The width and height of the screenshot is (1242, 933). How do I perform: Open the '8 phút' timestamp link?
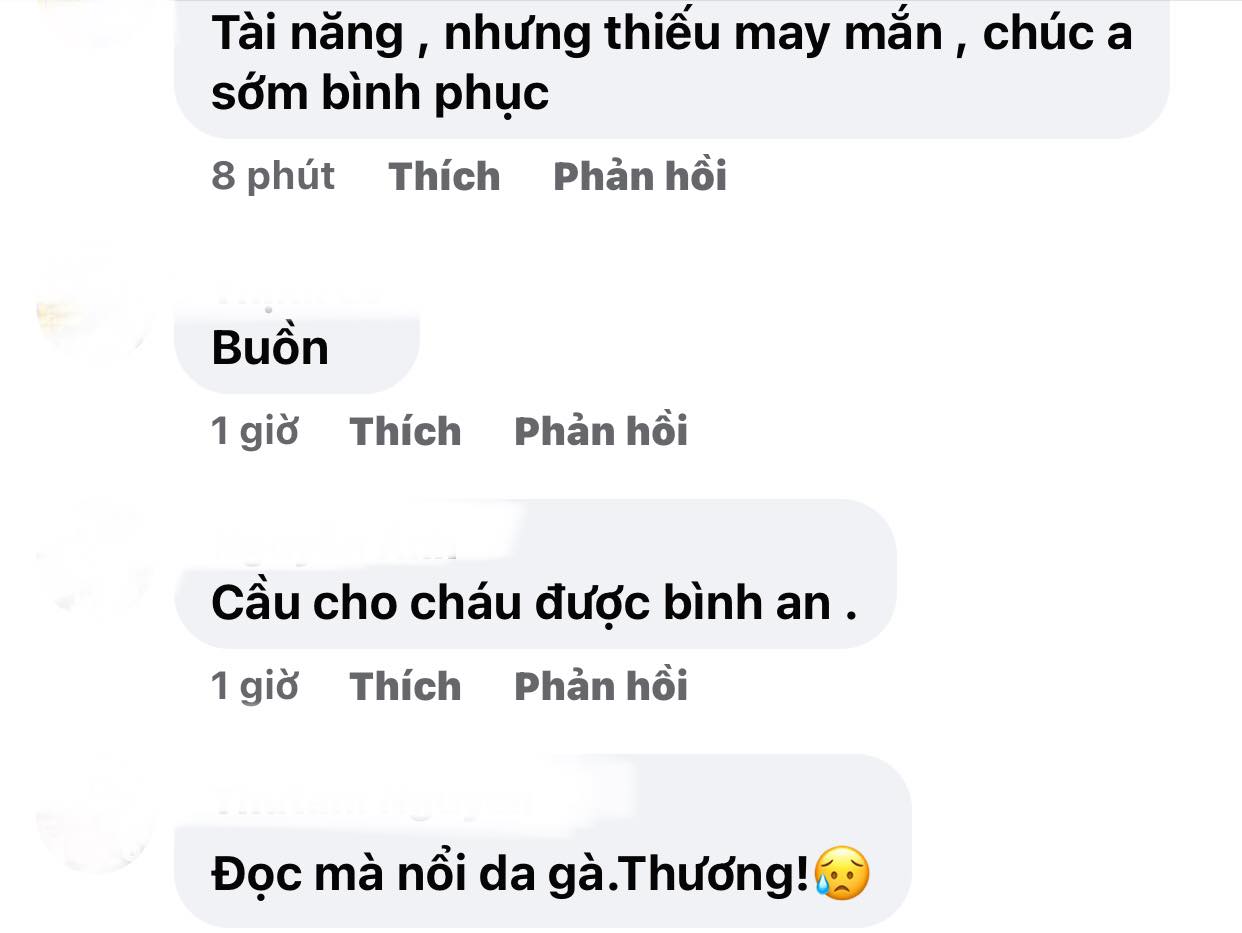coord(273,176)
